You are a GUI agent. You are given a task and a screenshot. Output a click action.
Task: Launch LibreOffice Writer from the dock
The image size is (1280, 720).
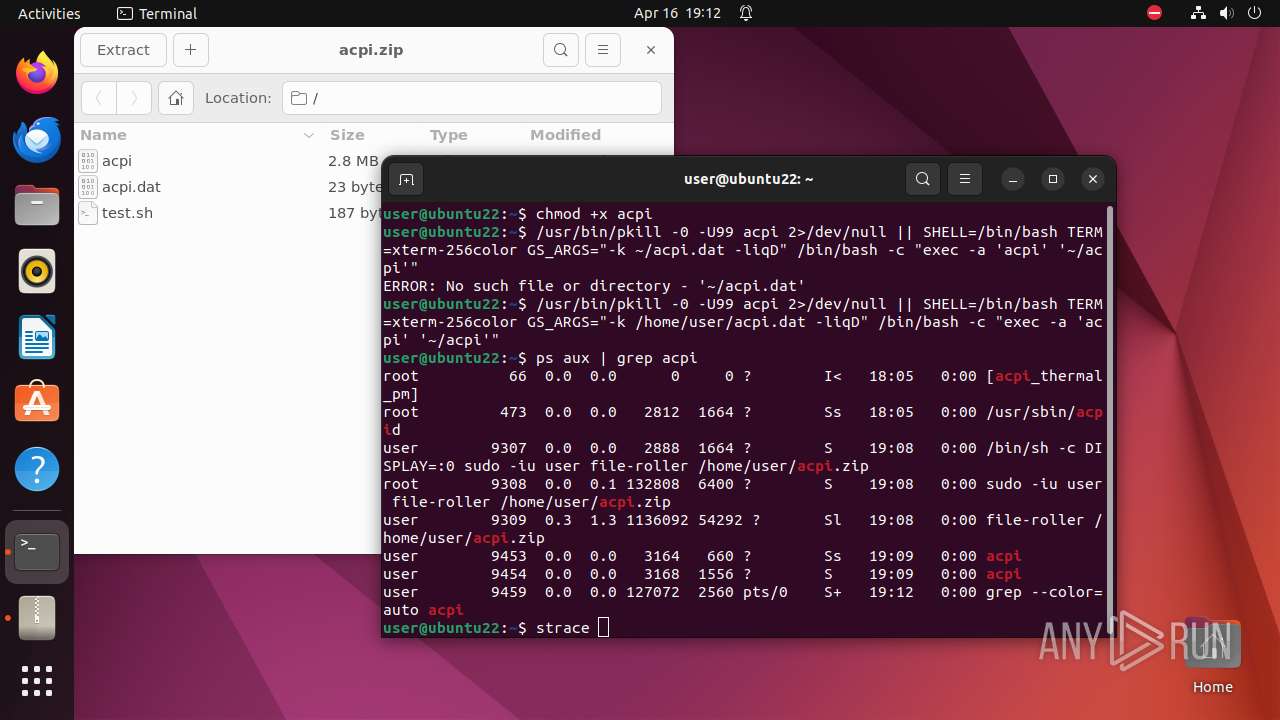click(x=37, y=337)
